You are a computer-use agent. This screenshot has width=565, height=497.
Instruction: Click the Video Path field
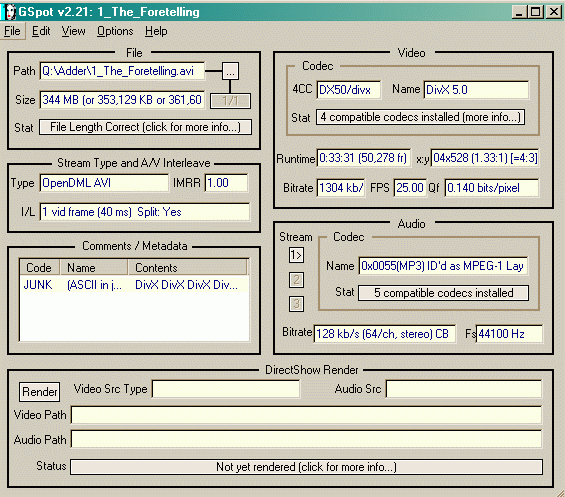click(306, 415)
